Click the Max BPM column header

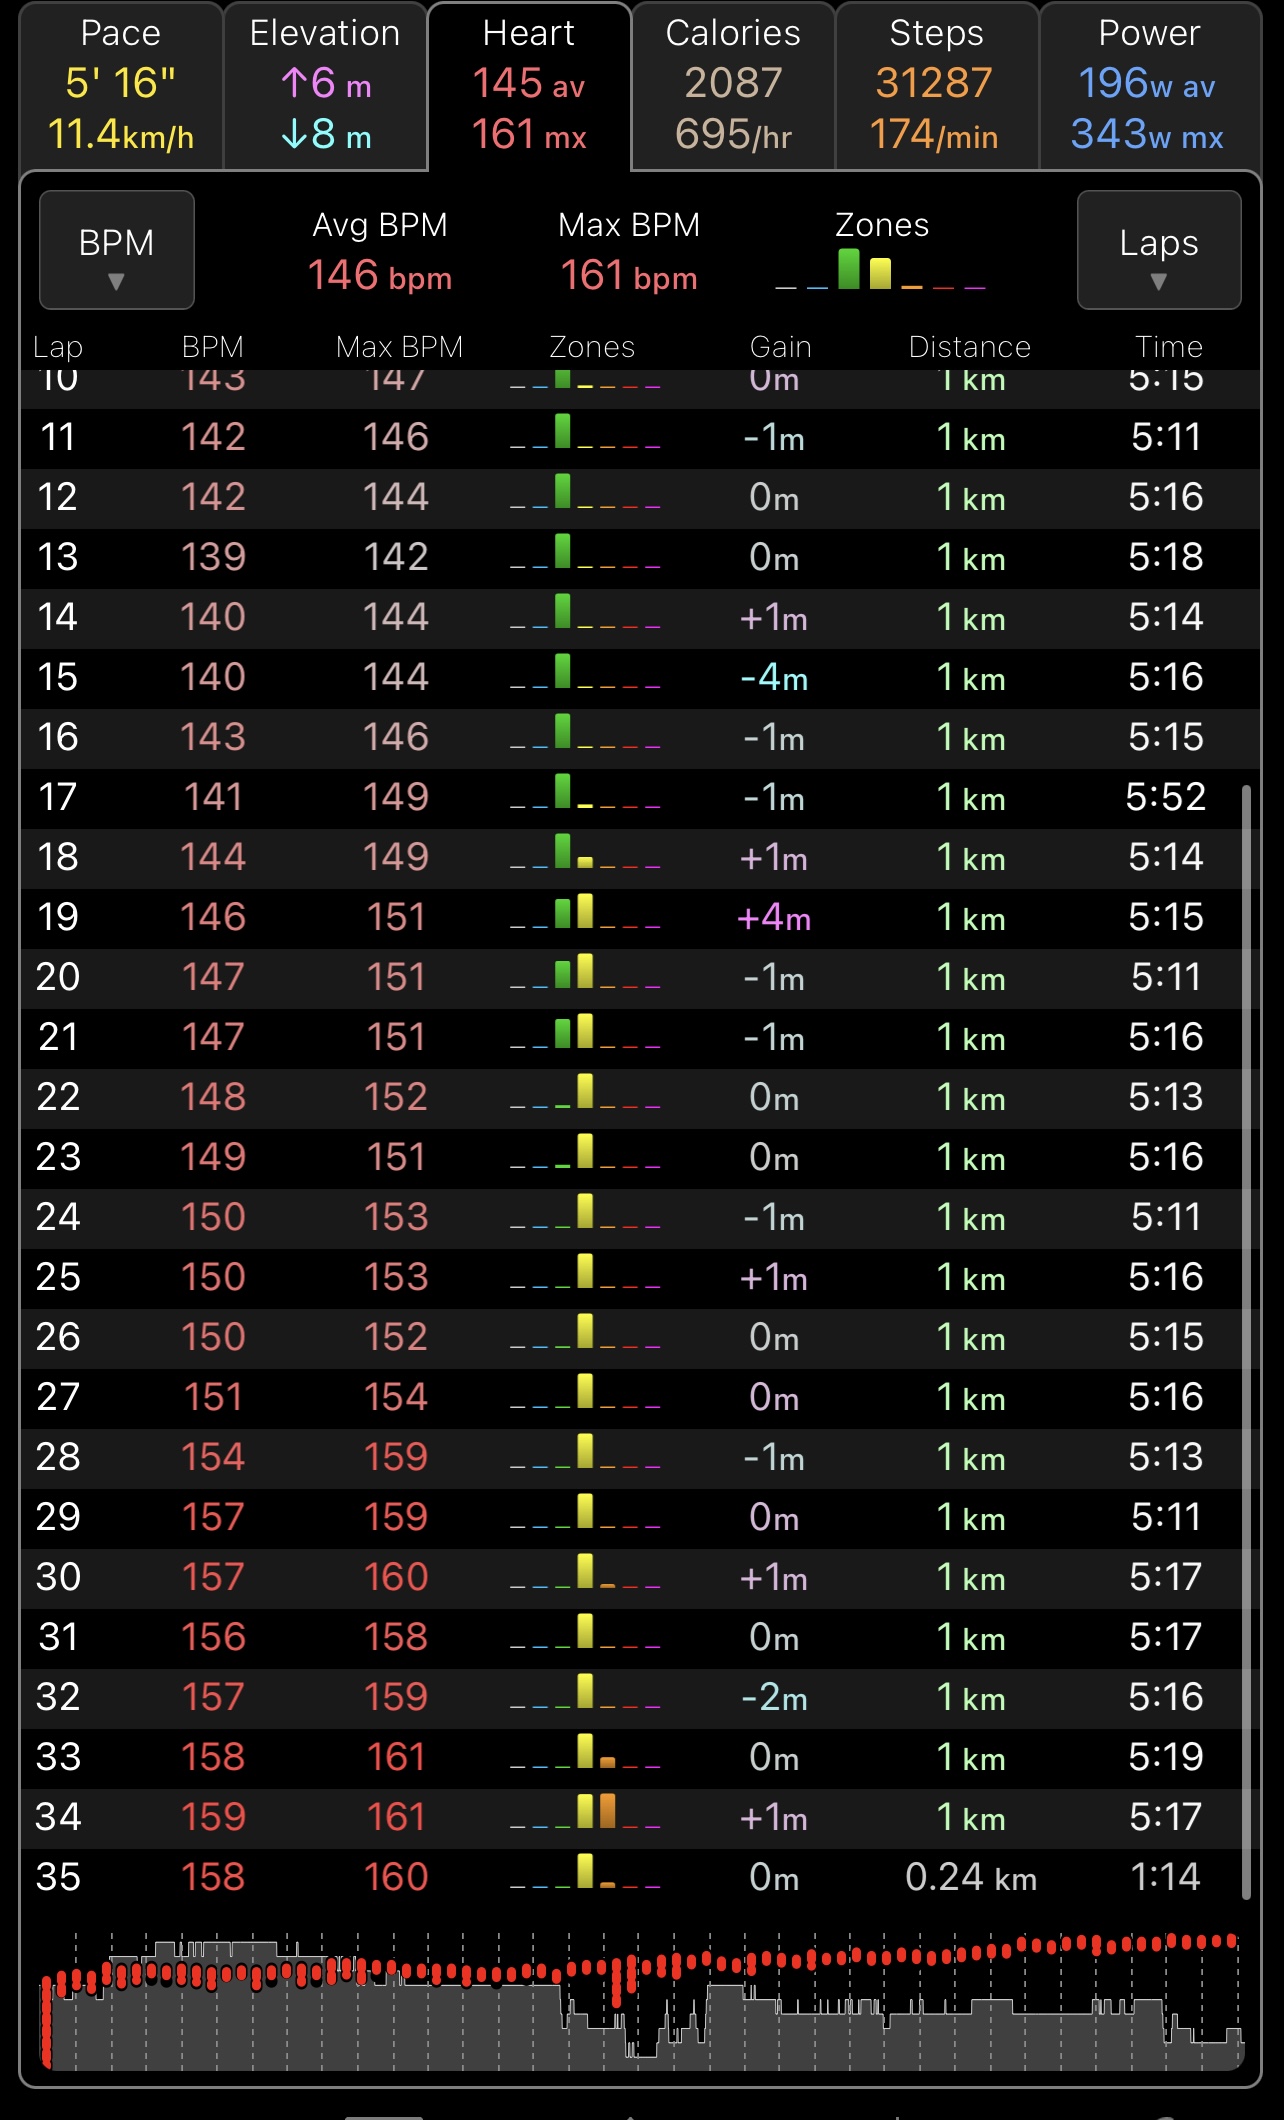click(399, 347)
